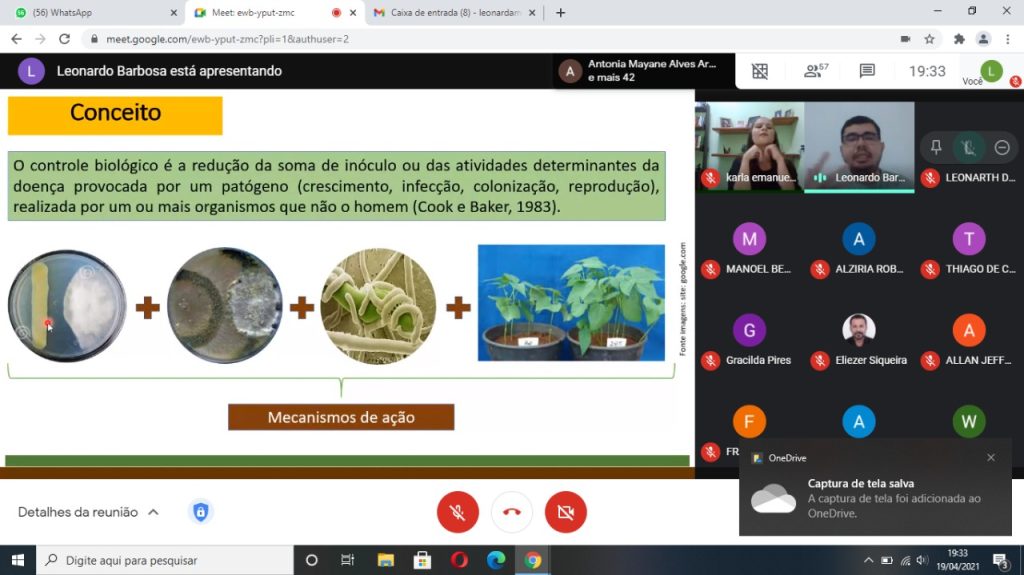This screenshot has height=575, width=1024.
Task: Mute LEONARTH's microphone from tile controls
Action: click(x=968, y=147)
